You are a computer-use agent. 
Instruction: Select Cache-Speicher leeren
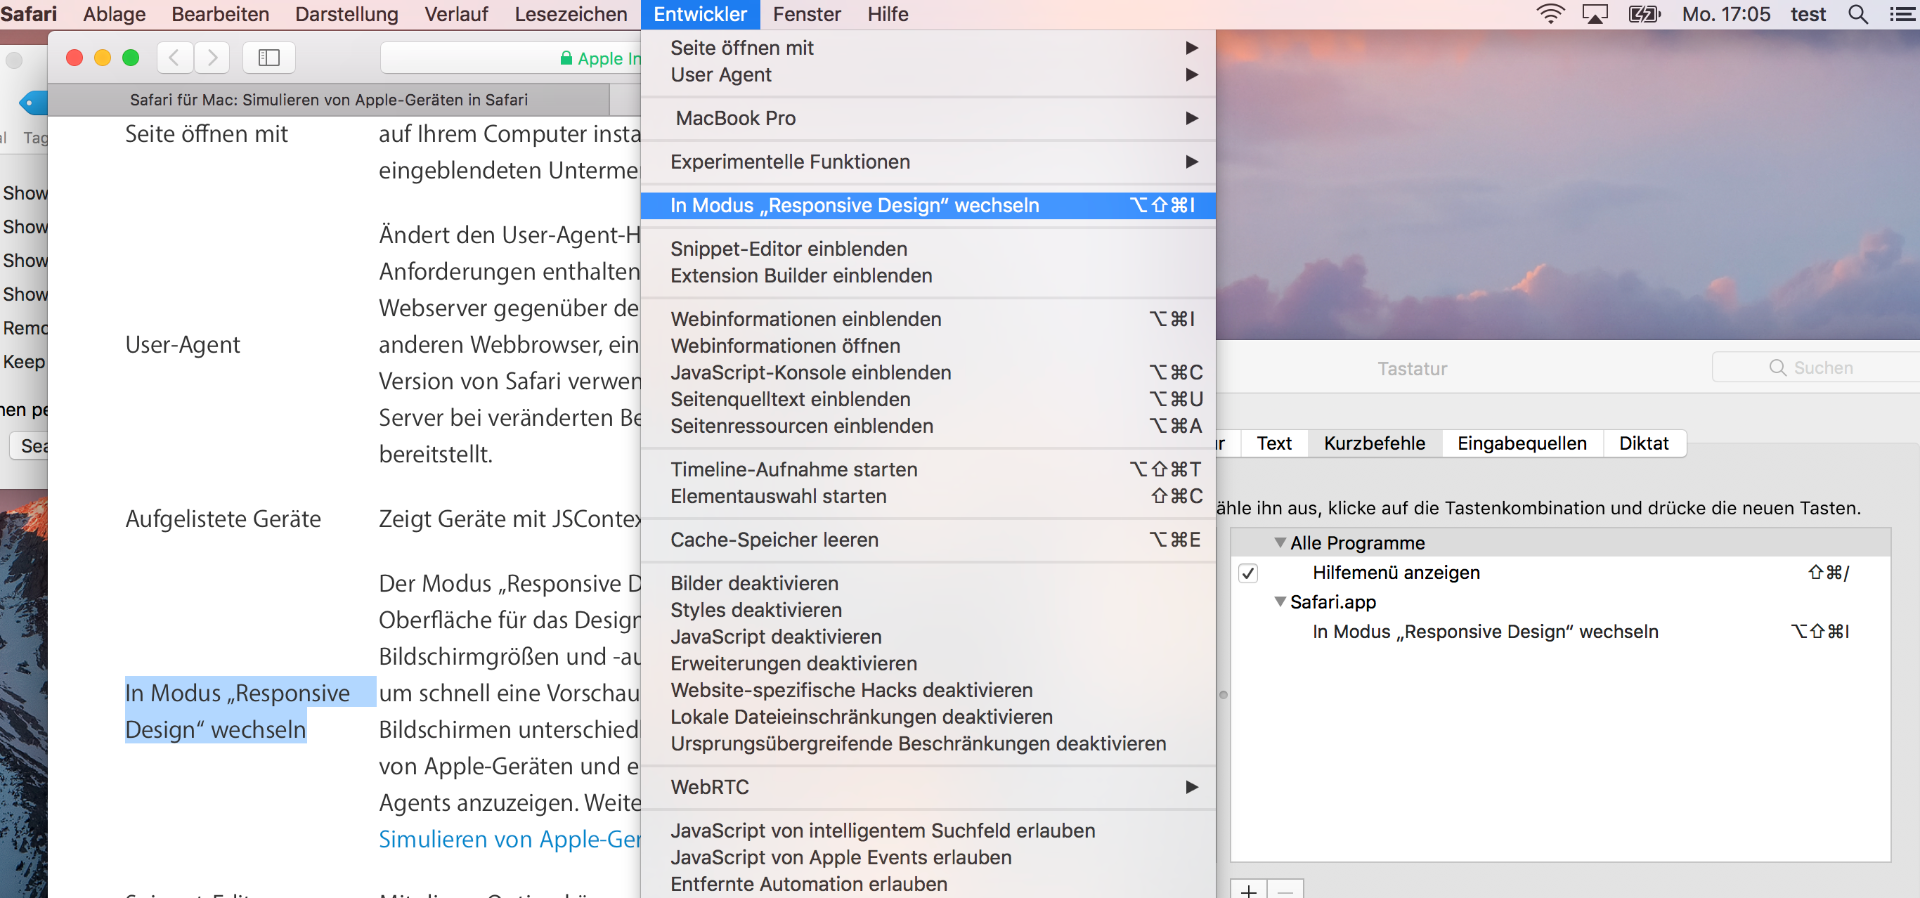click(x=928, y=540)
